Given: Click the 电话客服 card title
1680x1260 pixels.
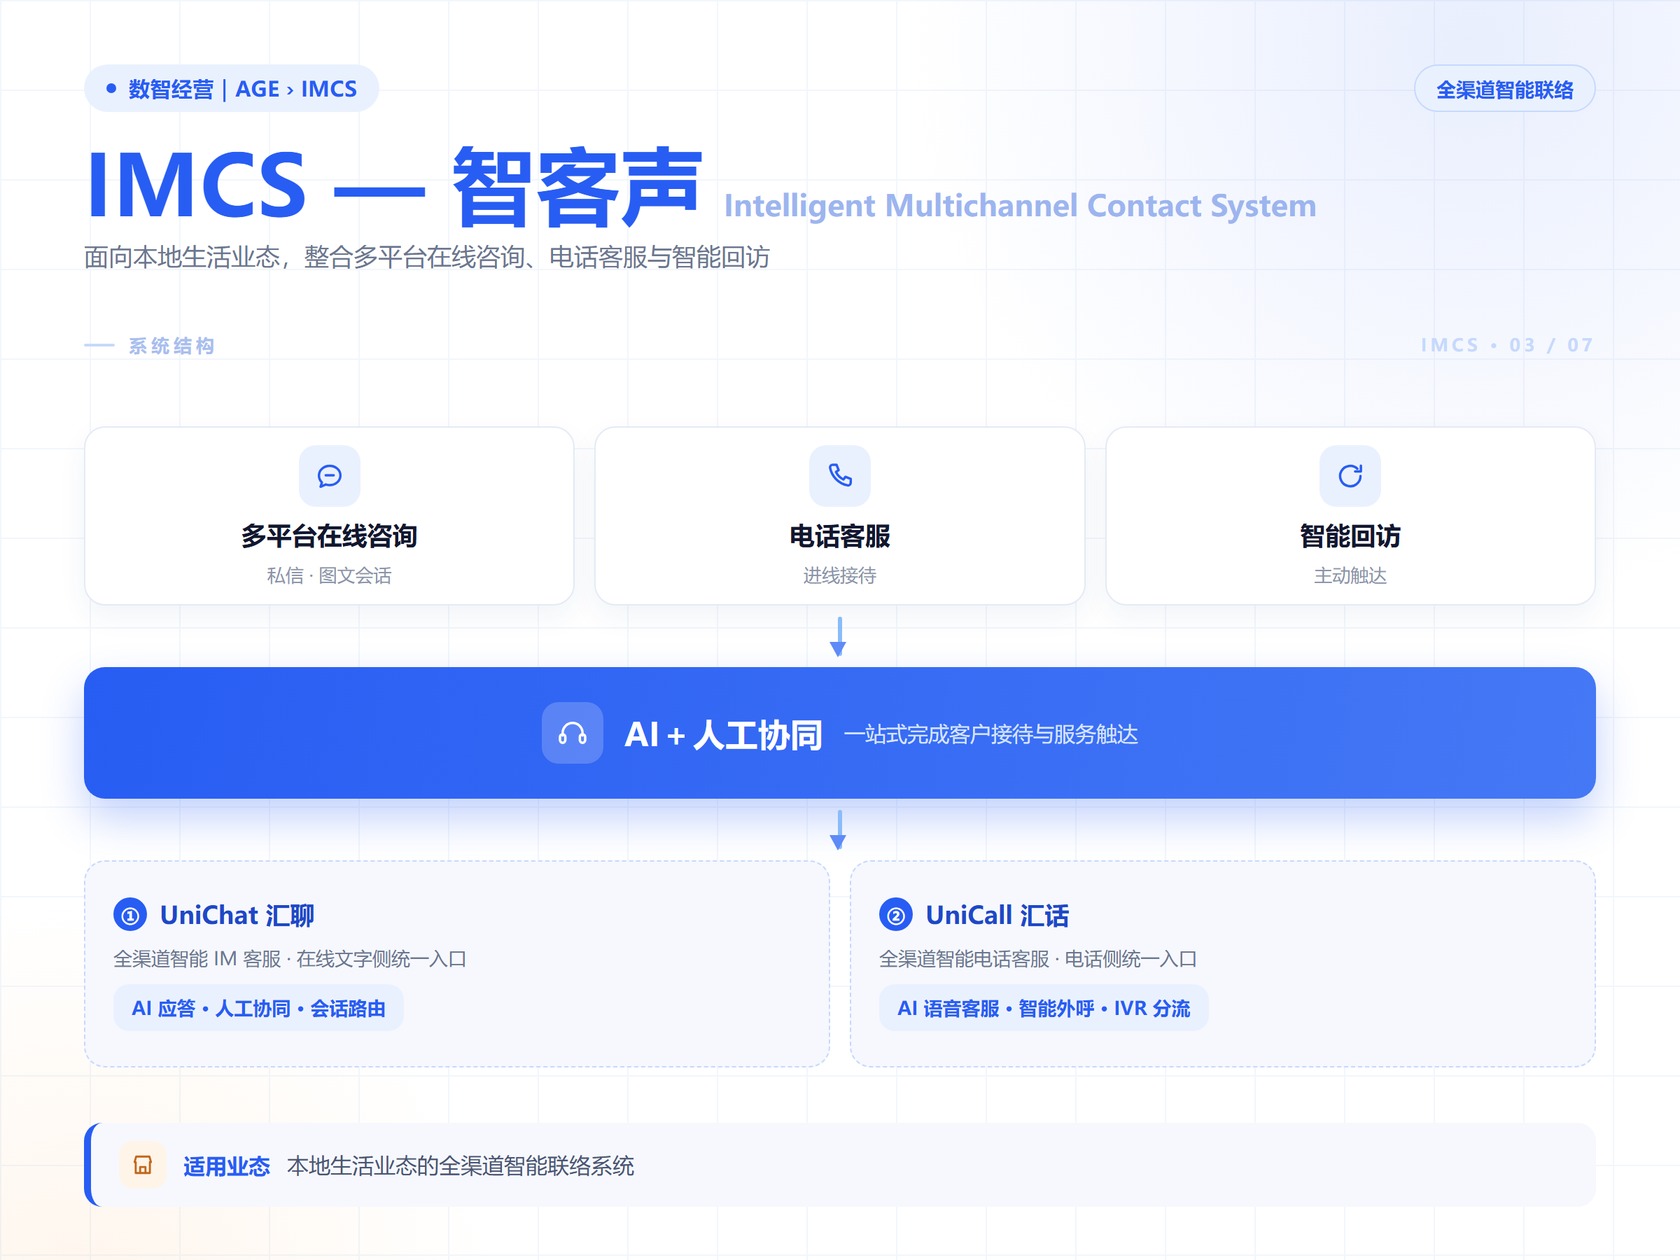Looking at the screenshot, I should click(x=840, y=536).
